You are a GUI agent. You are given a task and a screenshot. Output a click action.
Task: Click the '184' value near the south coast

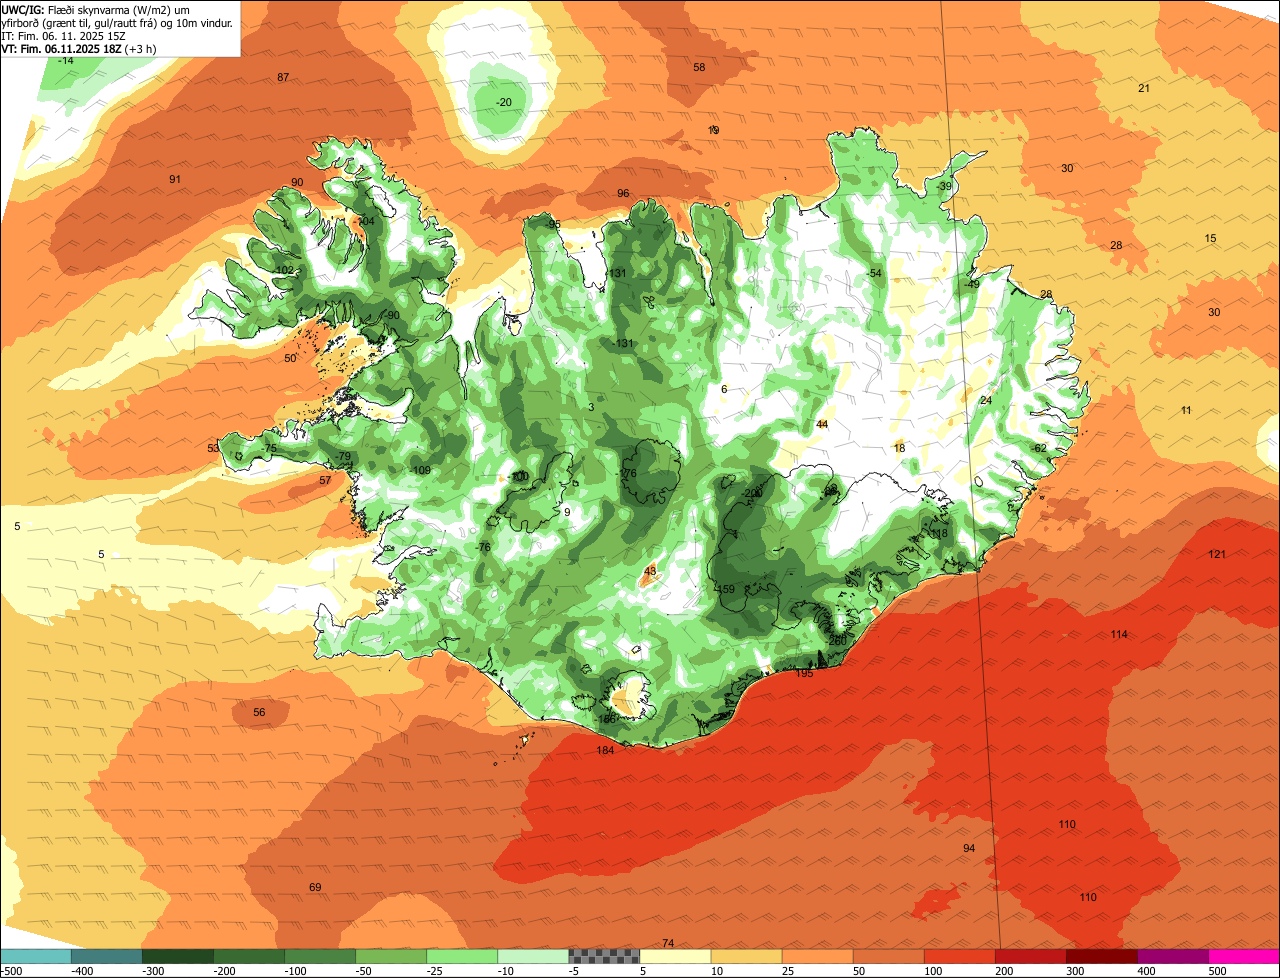(x=605, y=751)
